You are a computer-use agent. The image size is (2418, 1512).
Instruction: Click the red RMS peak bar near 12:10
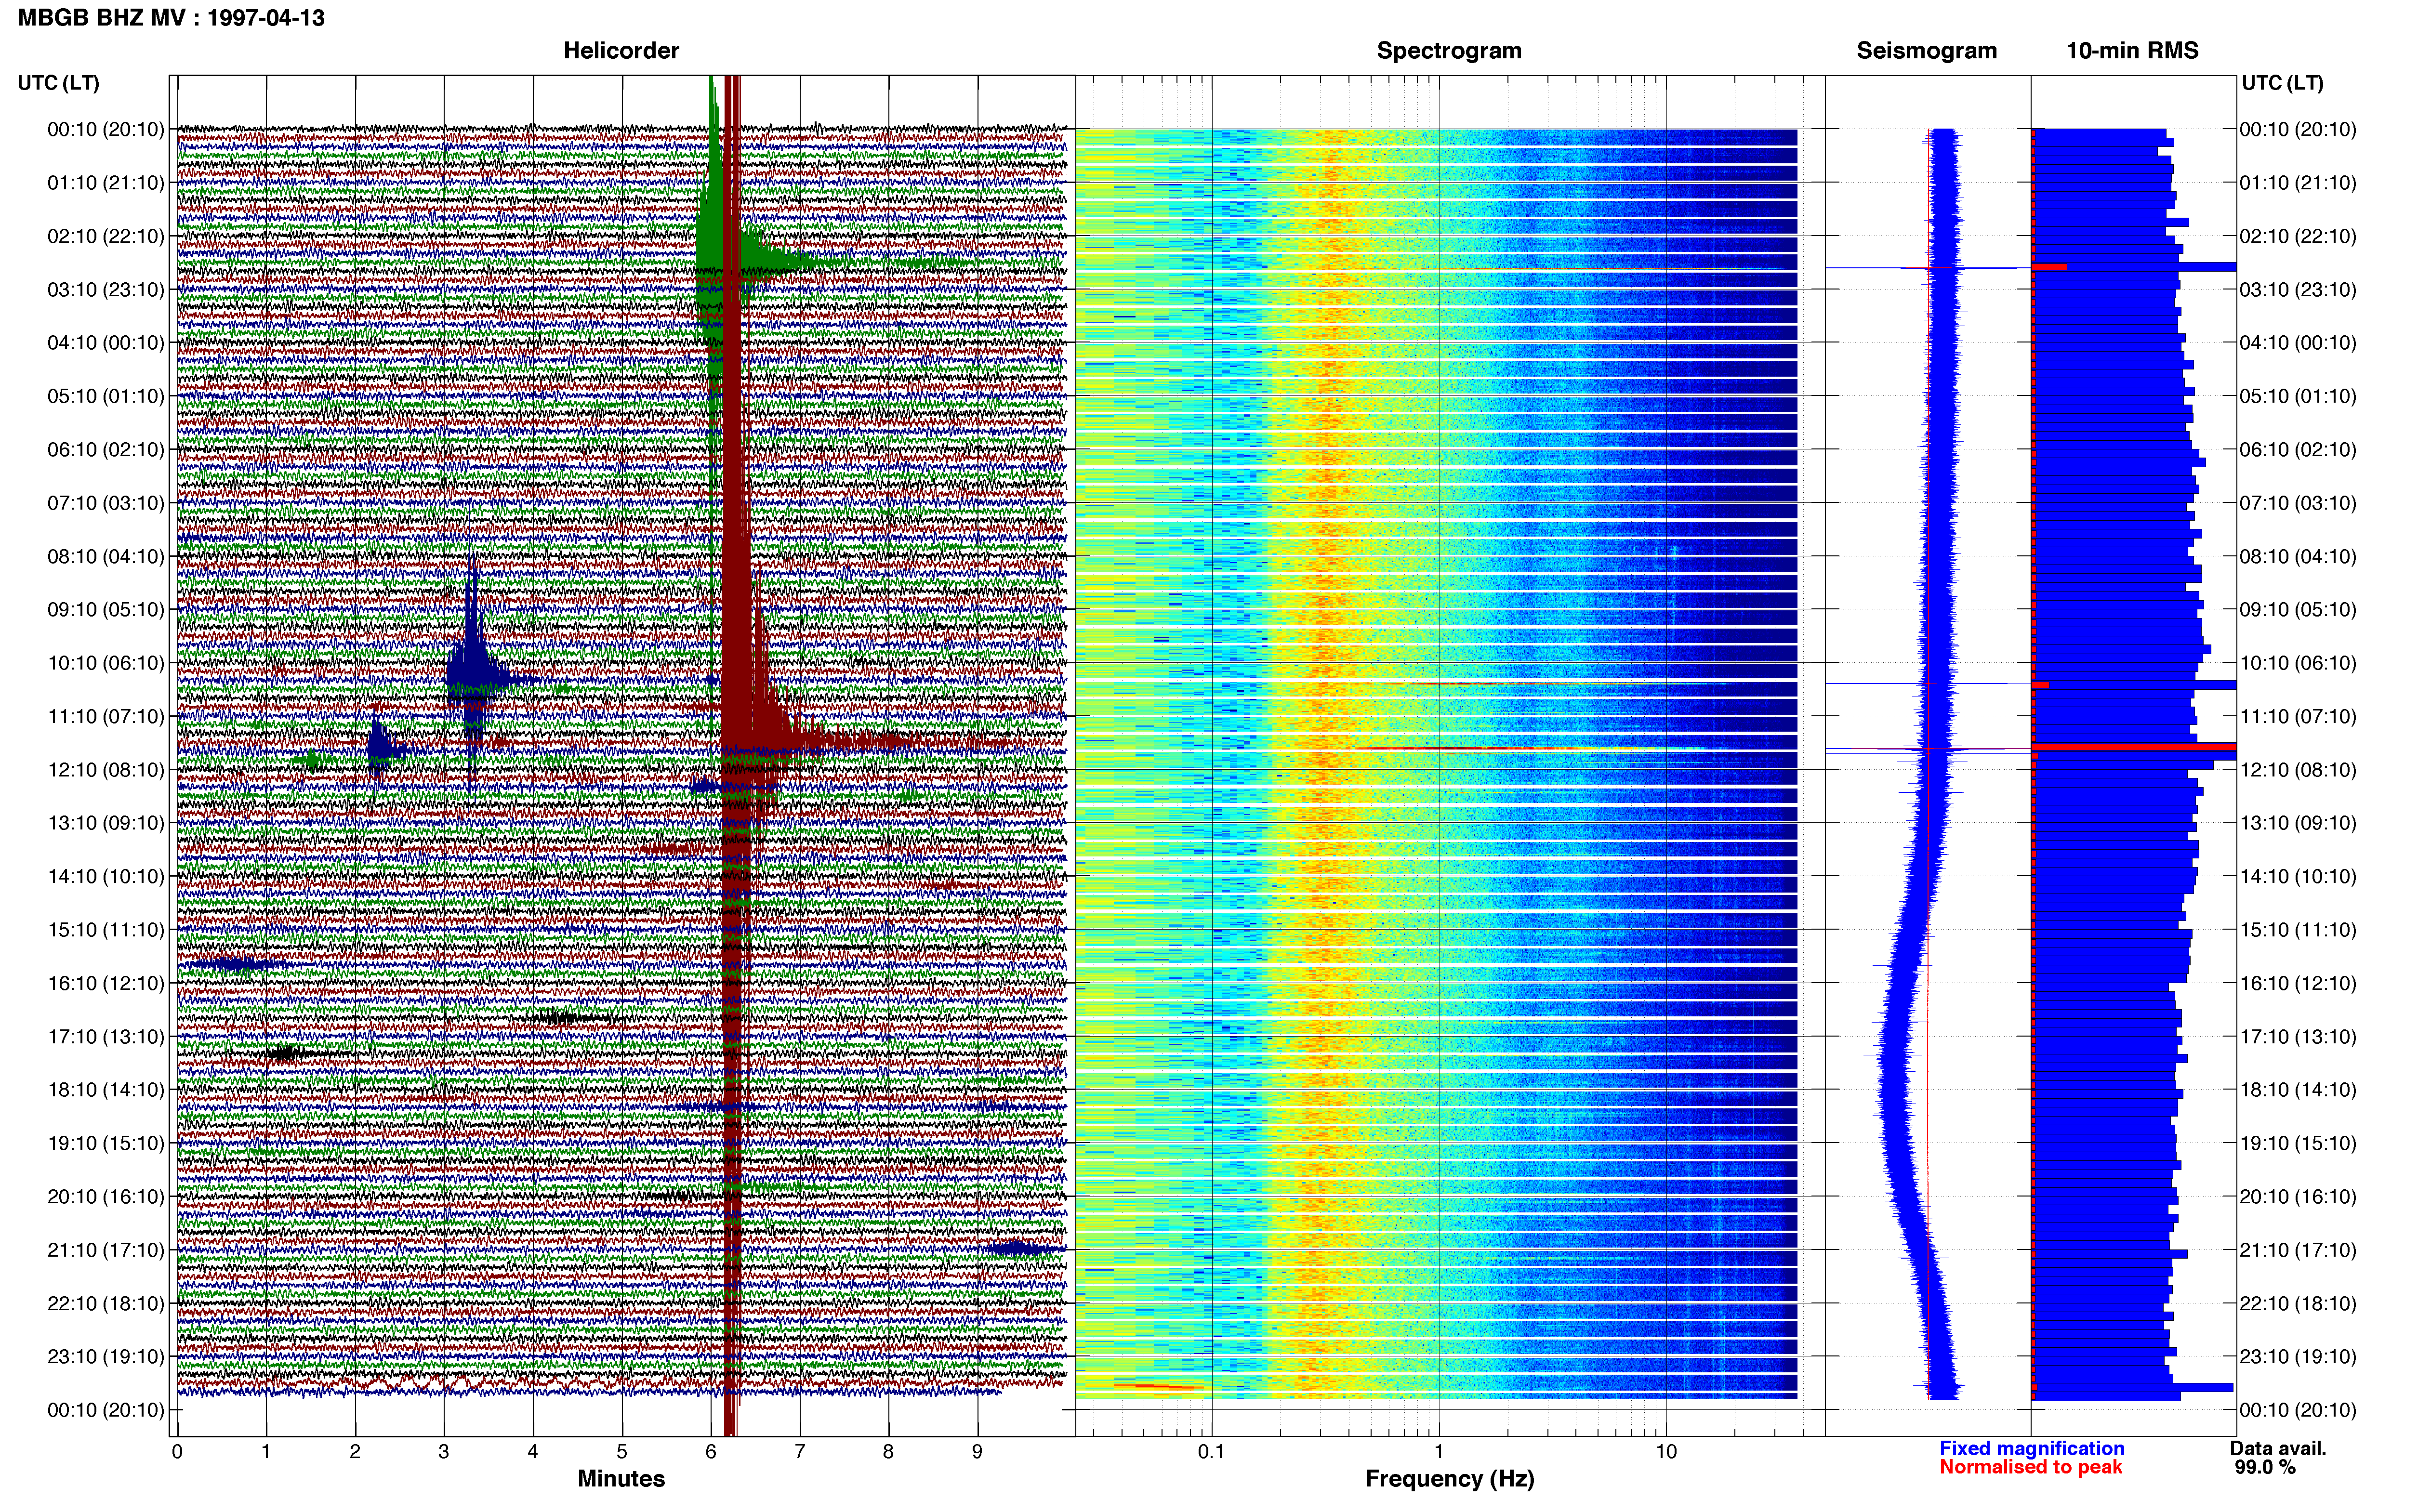[x=2134, y=747]
